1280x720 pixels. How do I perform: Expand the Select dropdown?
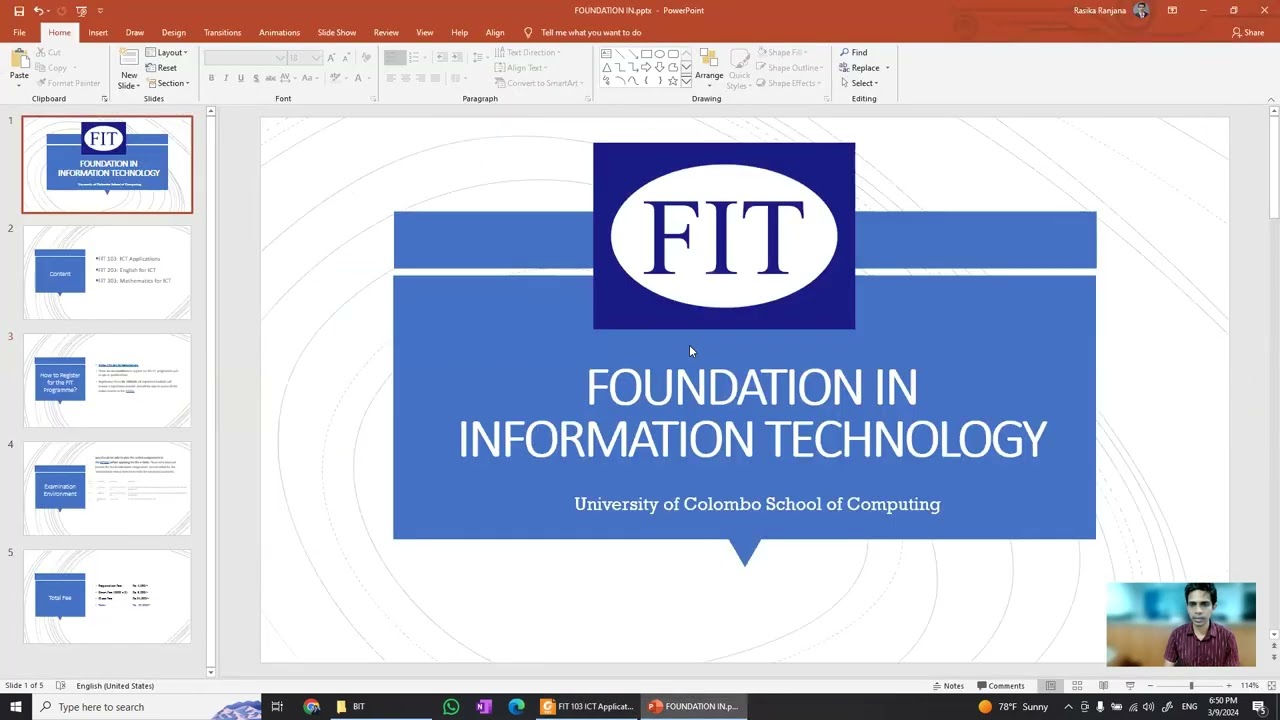click(x=859, y=83)
